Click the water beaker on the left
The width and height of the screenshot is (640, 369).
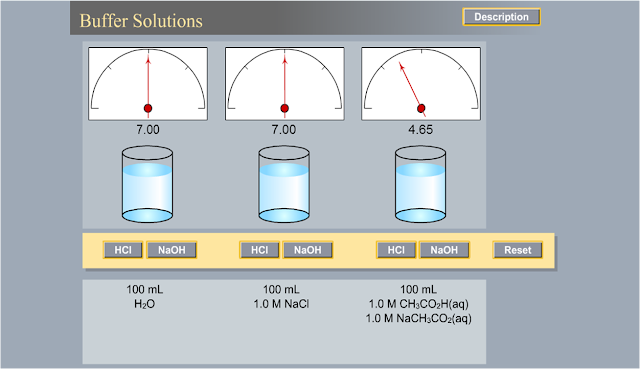tap(147, 184)
